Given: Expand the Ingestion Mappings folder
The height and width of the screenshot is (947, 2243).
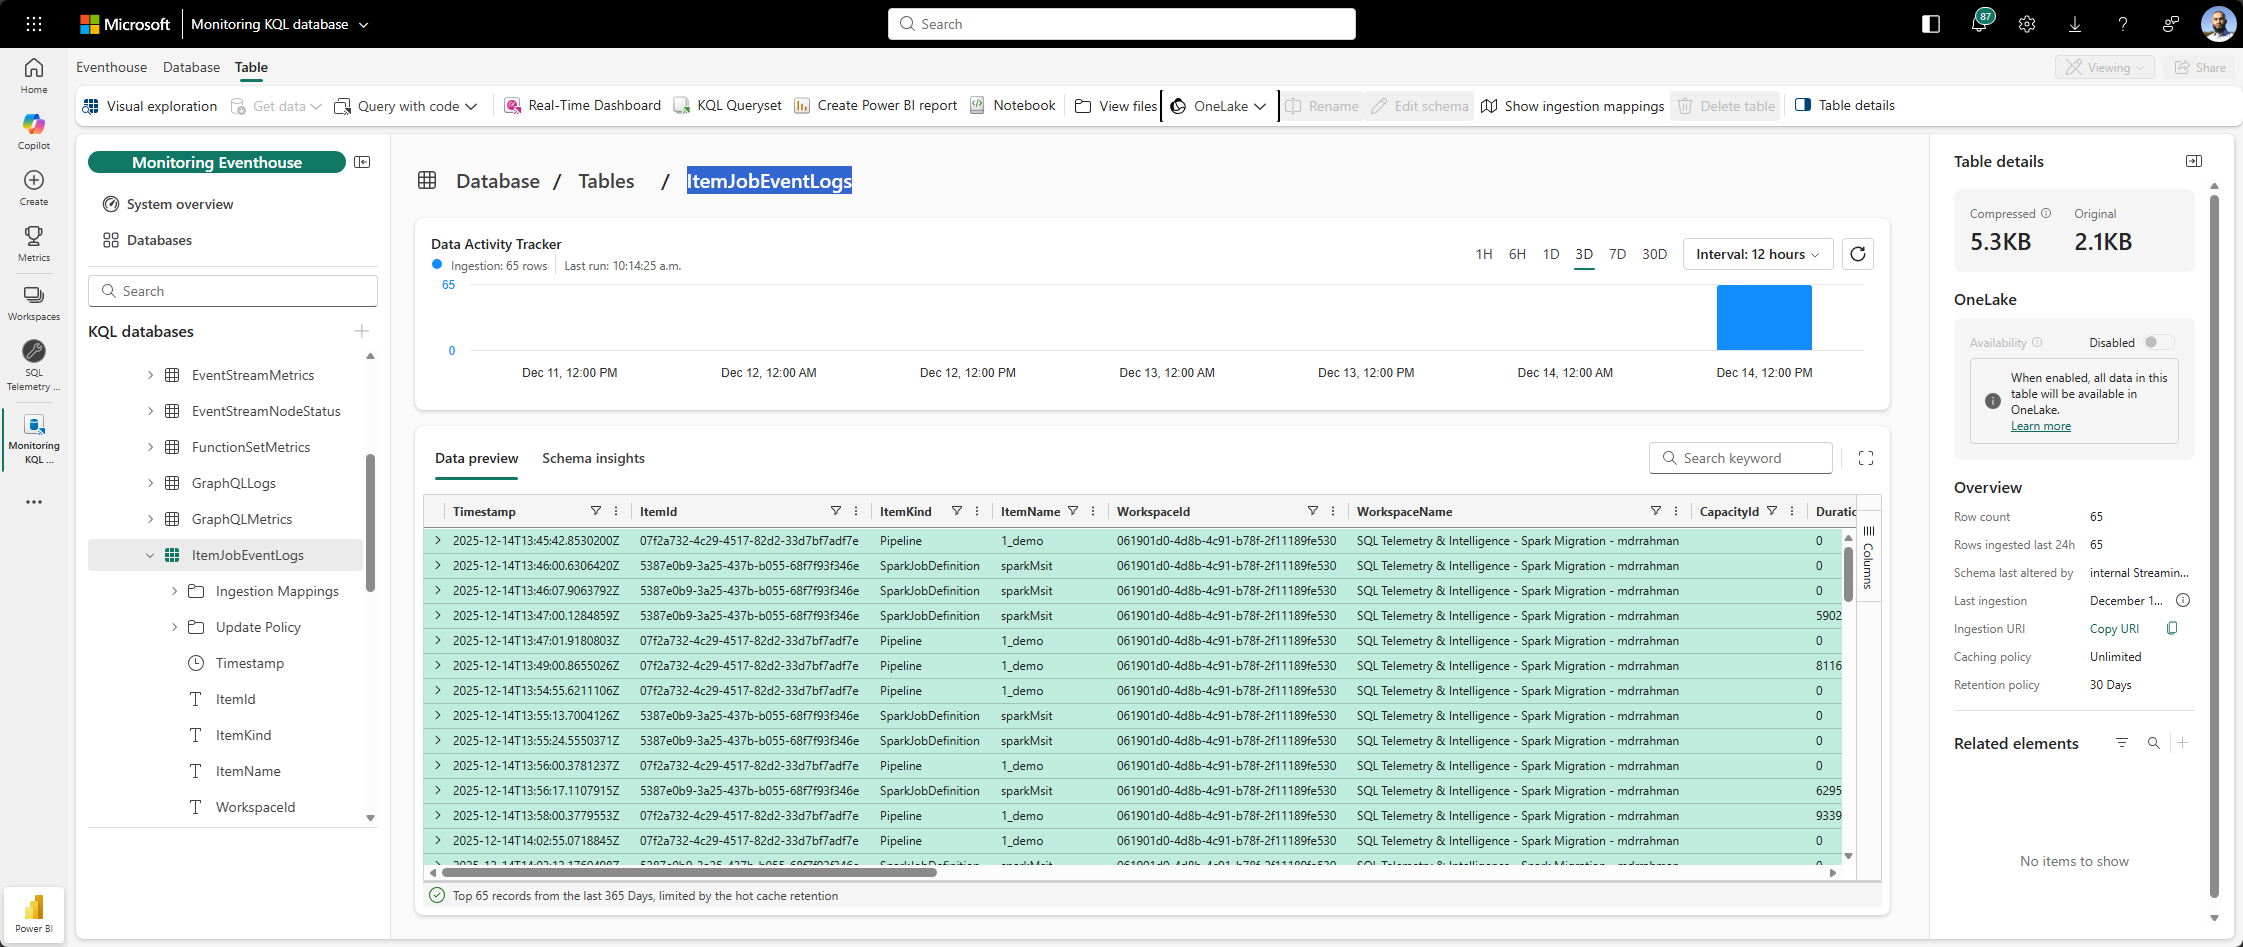Looking at the screenshot, I should (x=174, y=591).
